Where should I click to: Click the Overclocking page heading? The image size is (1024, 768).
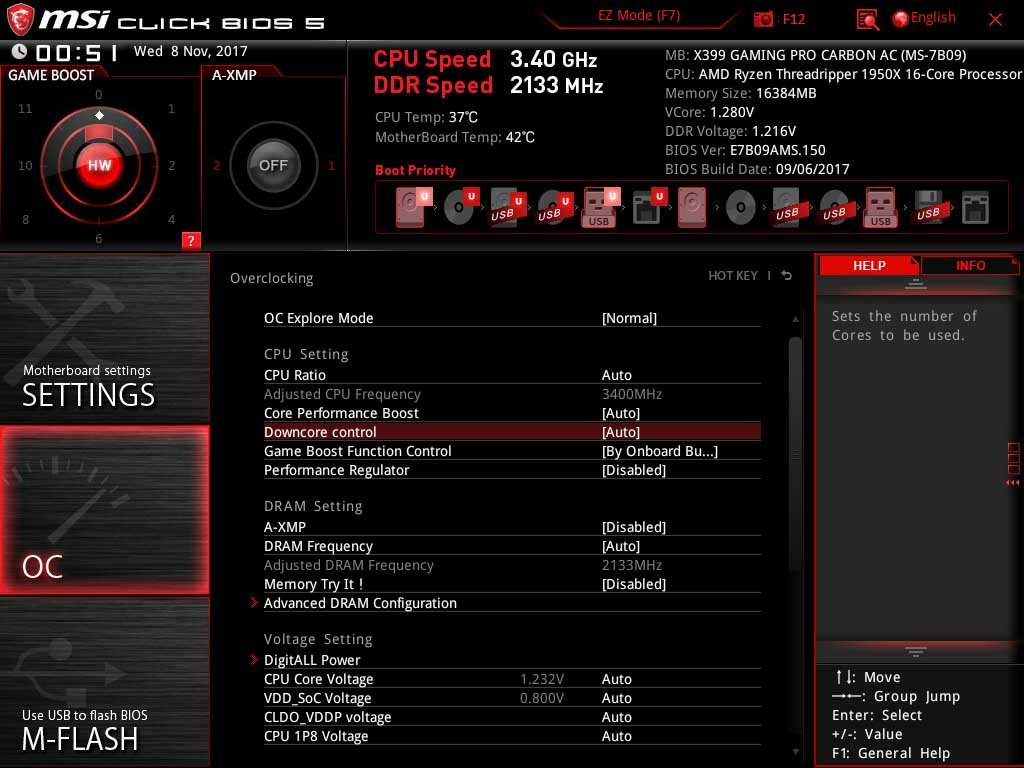coord(271,278)
